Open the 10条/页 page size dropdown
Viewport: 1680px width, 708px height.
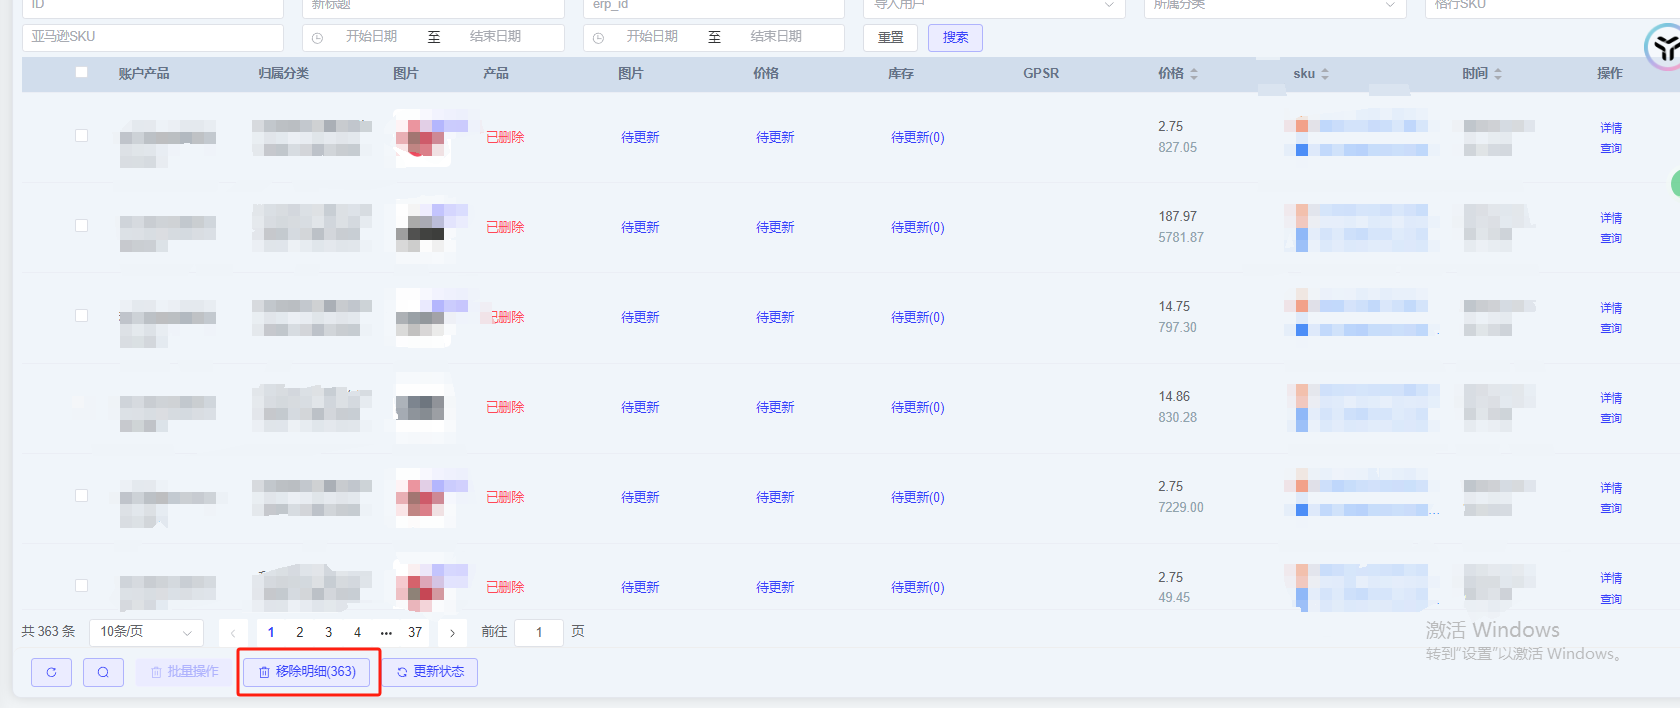tap(146, 632)
